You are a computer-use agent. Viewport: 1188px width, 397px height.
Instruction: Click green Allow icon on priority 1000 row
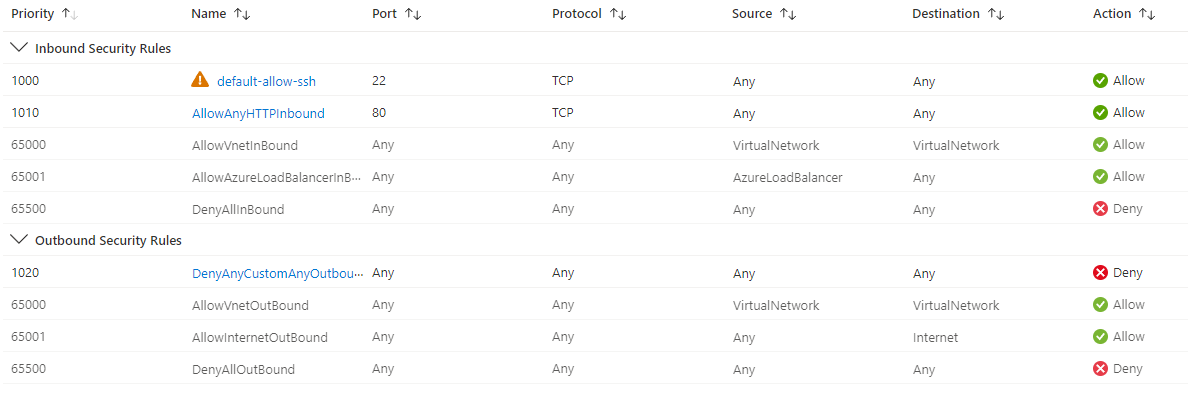pyautogui.click(x=1100, y=81)
